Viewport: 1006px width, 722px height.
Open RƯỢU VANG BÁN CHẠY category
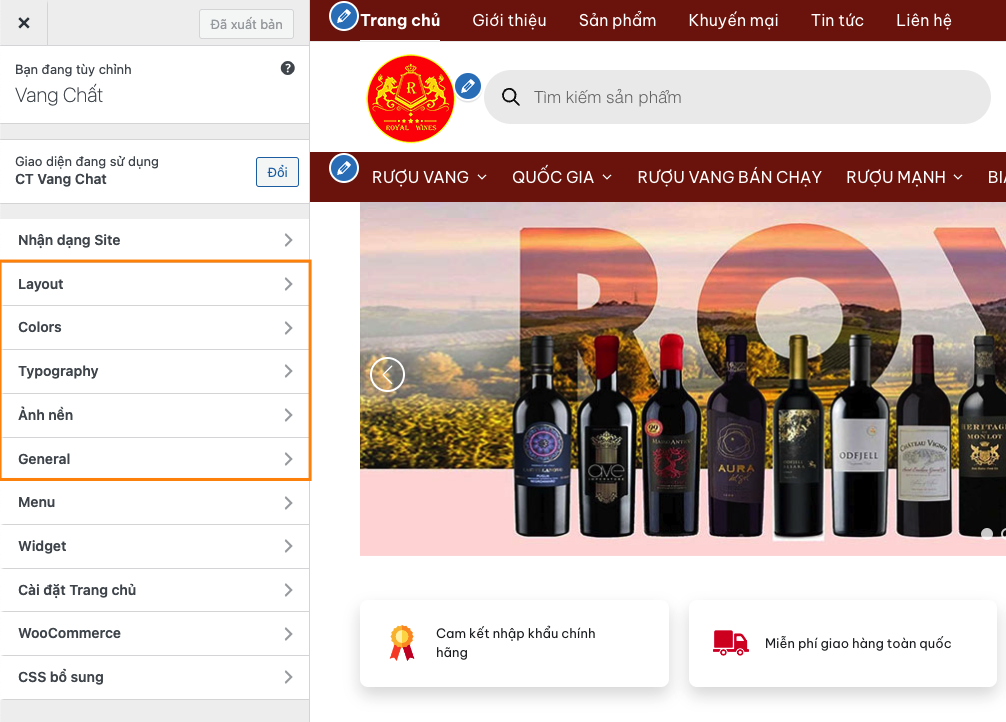(x=729, y=177)
